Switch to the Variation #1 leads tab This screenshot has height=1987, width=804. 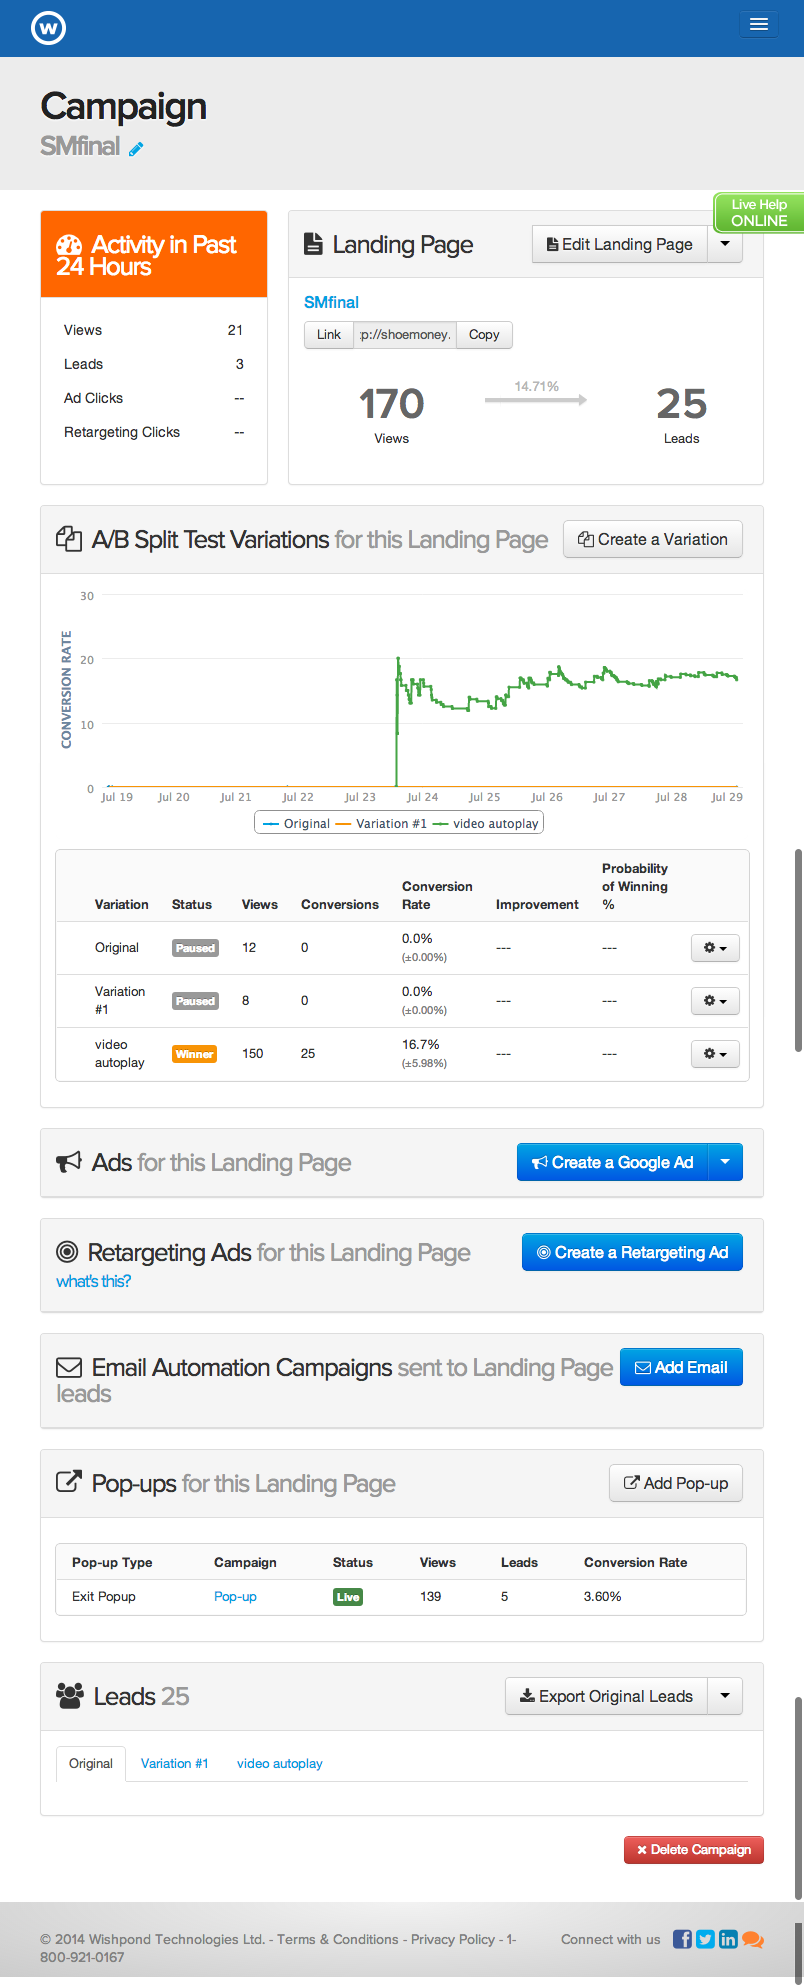[x=175, y=1763]
